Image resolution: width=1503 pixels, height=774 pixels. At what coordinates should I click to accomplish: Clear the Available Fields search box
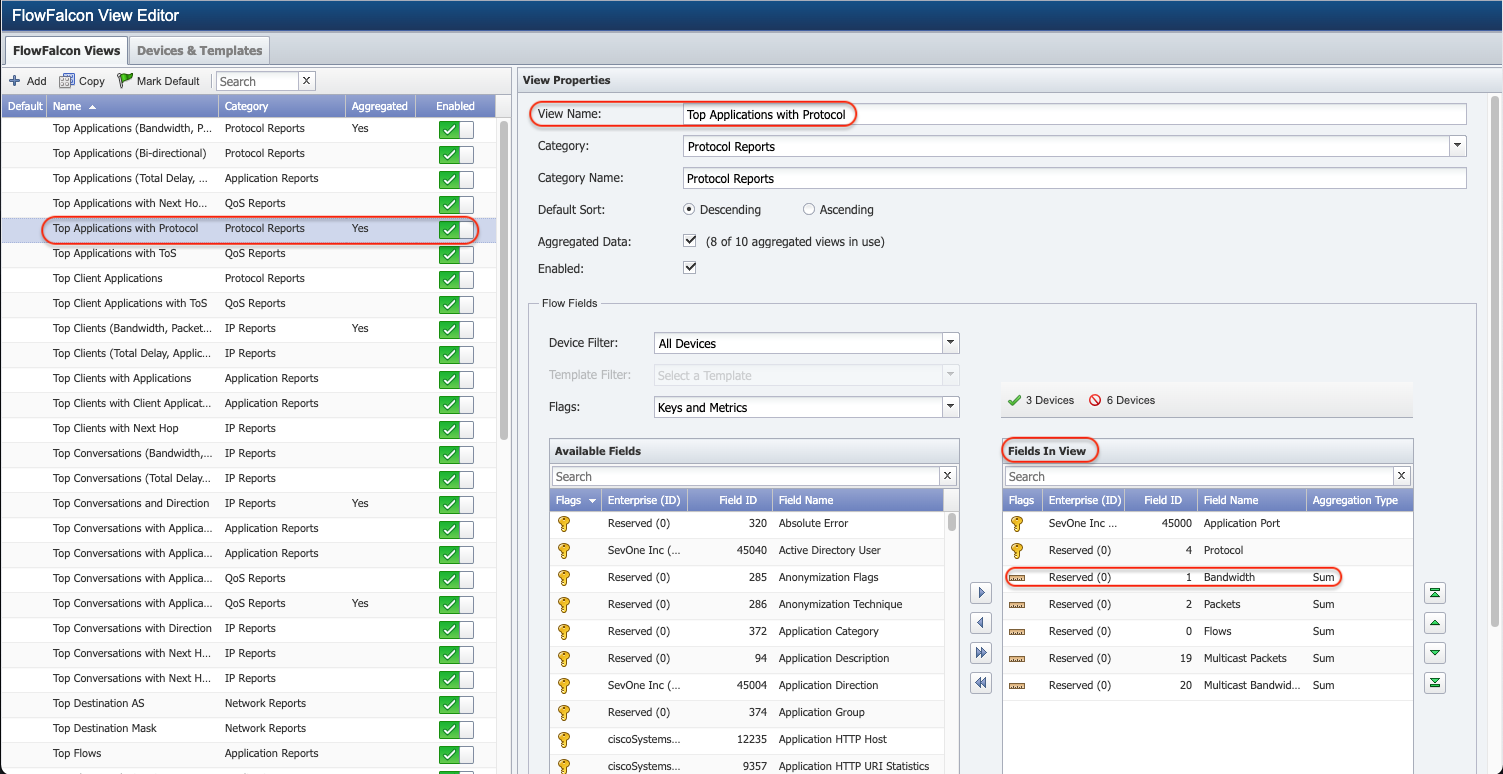[948, 477]
